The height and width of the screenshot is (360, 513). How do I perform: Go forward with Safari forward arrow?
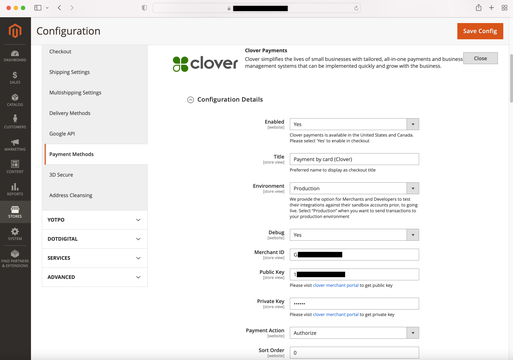pos(72,8)
